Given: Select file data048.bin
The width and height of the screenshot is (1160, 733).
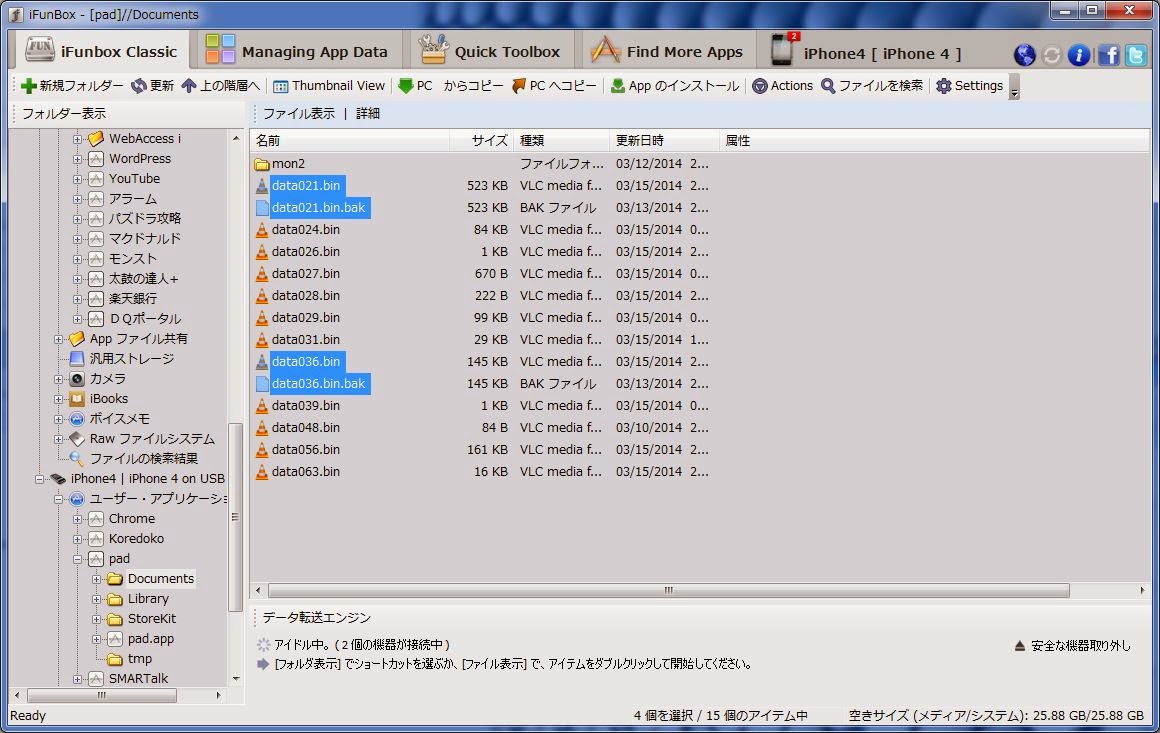Looking at the screenshot, I should [x=306, y=428].
